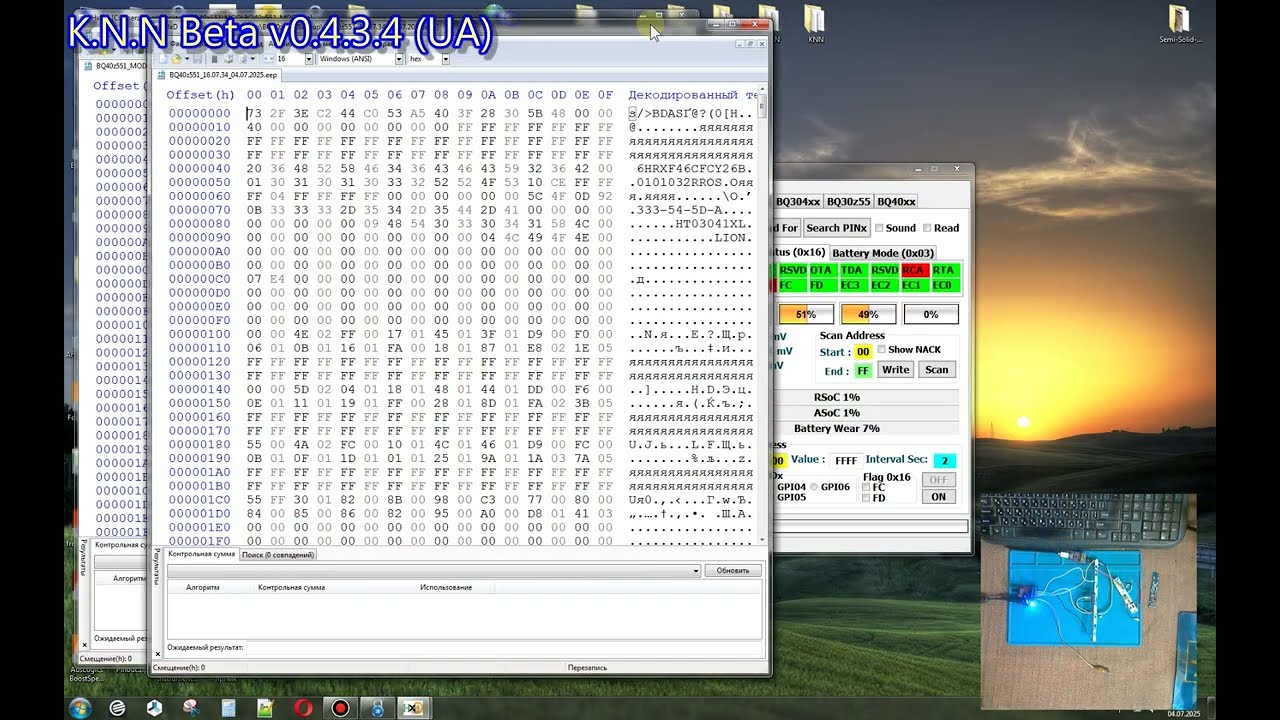This screenshot has width=1280, height=720.
Task: Click the Value field FFFF
Action: coord(846,461)
